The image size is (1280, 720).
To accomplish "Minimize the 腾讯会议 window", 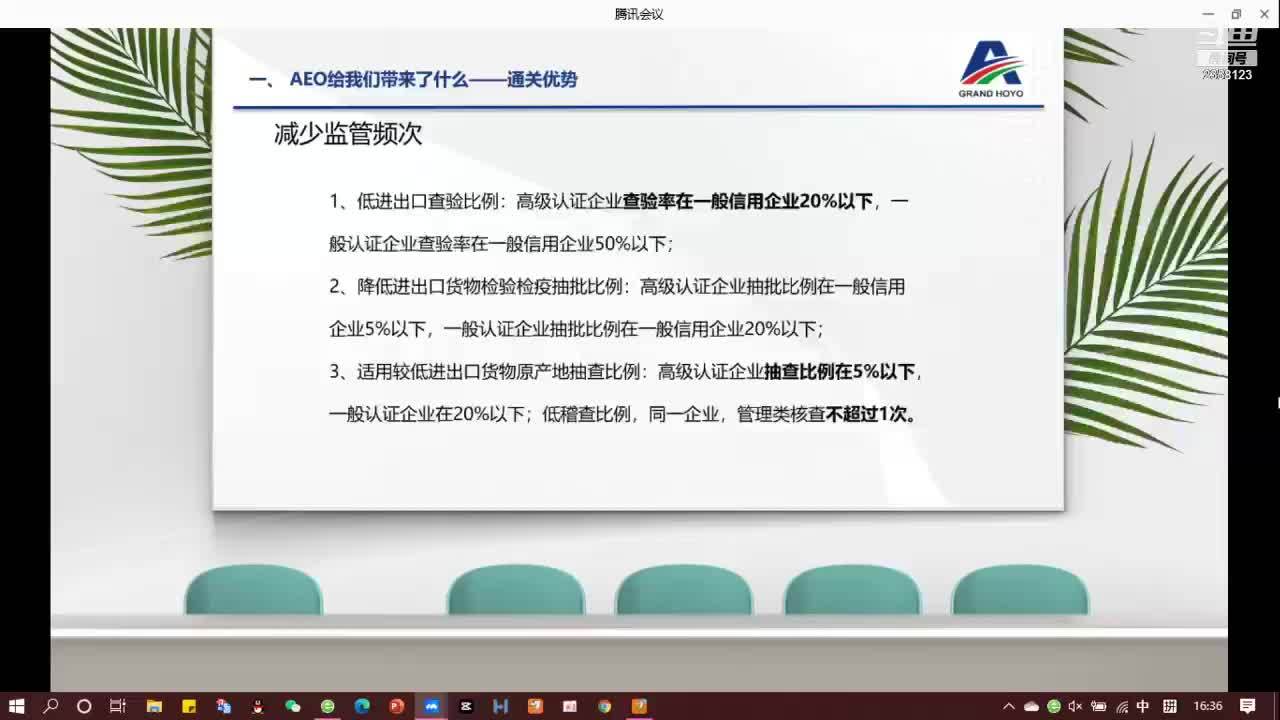I will pyautogui.click(x=1209, y=14).
